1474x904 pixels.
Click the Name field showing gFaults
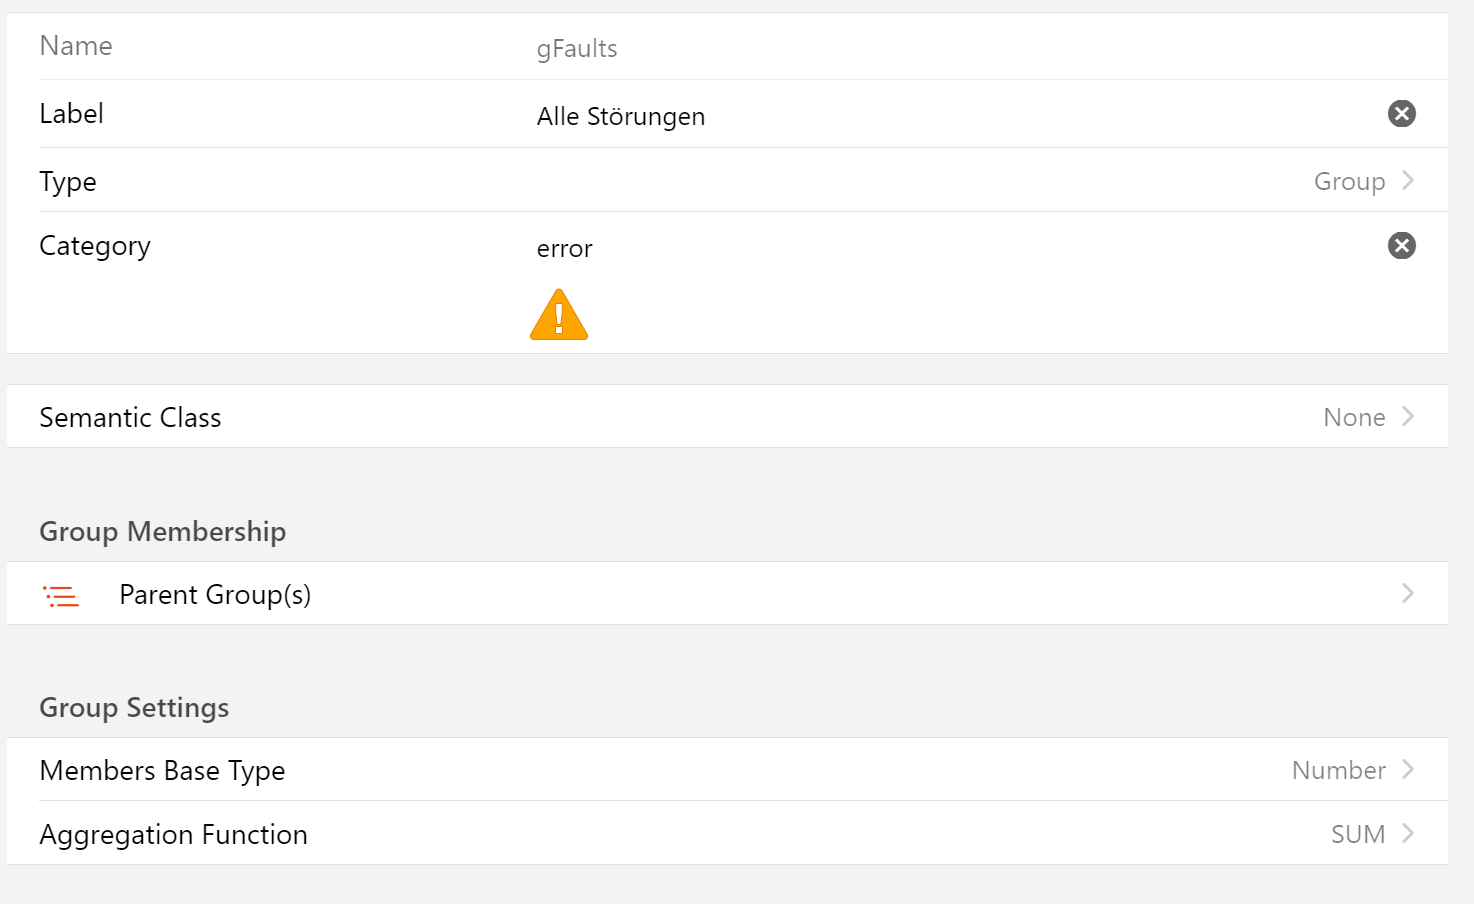[x=577, y=49]
